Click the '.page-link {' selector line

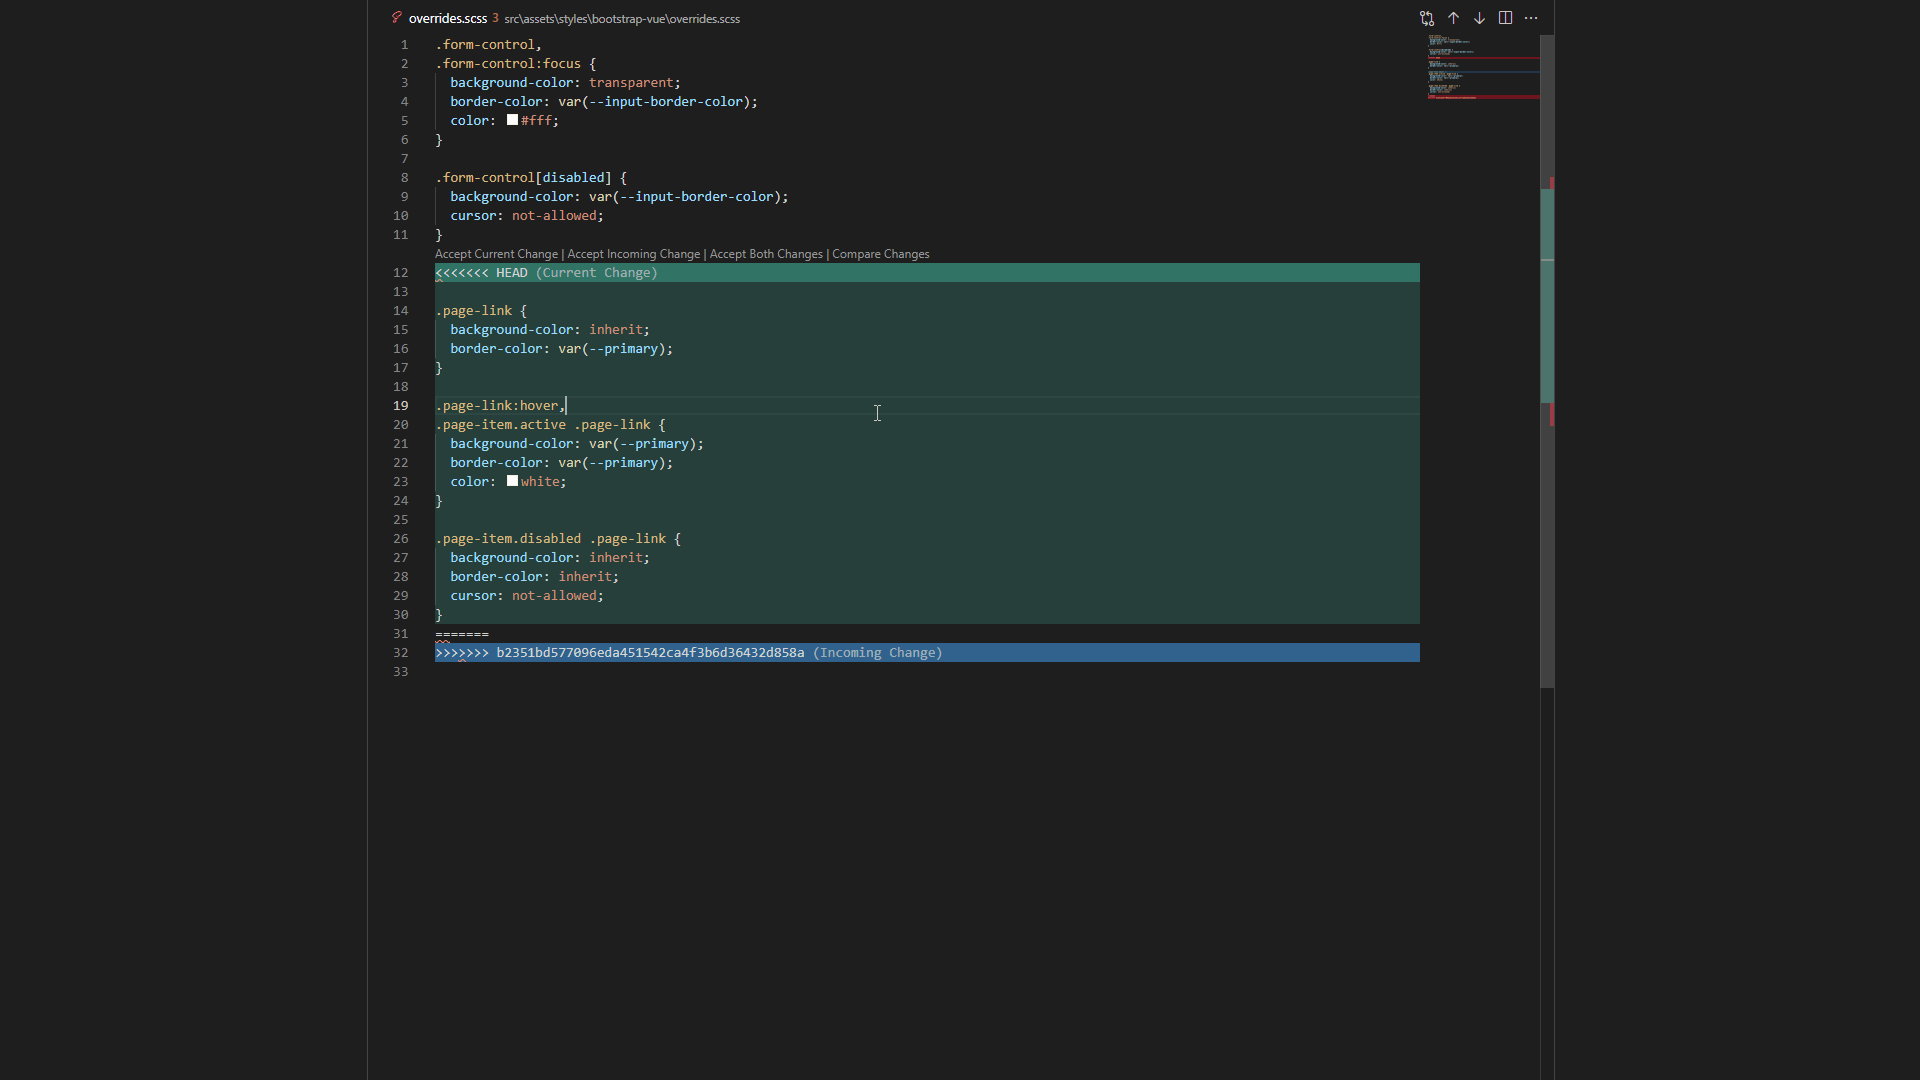point(481,311)
